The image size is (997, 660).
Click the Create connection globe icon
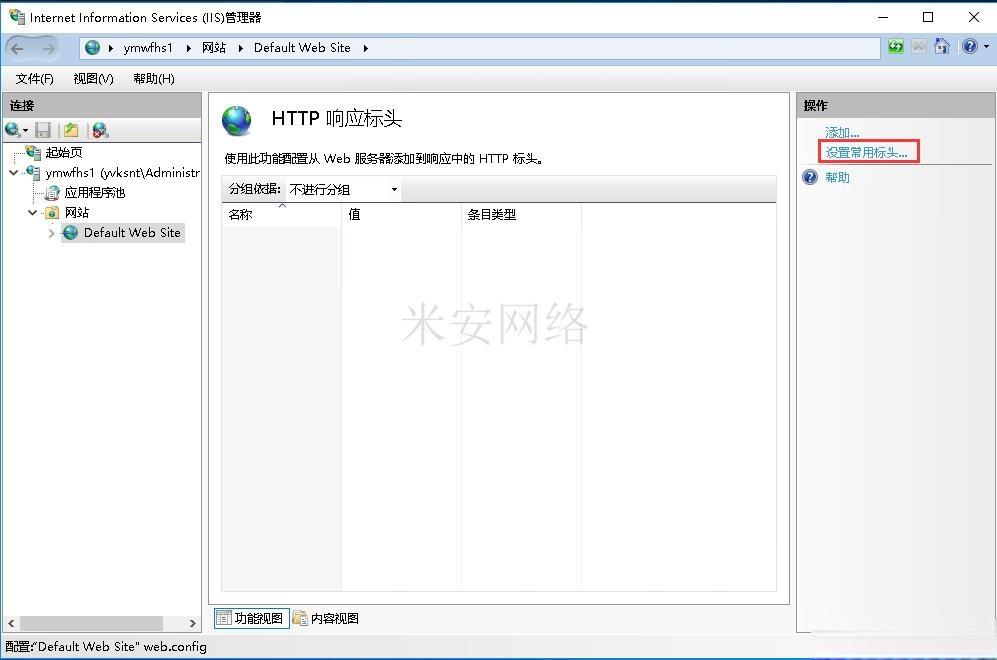coord(12,130)
